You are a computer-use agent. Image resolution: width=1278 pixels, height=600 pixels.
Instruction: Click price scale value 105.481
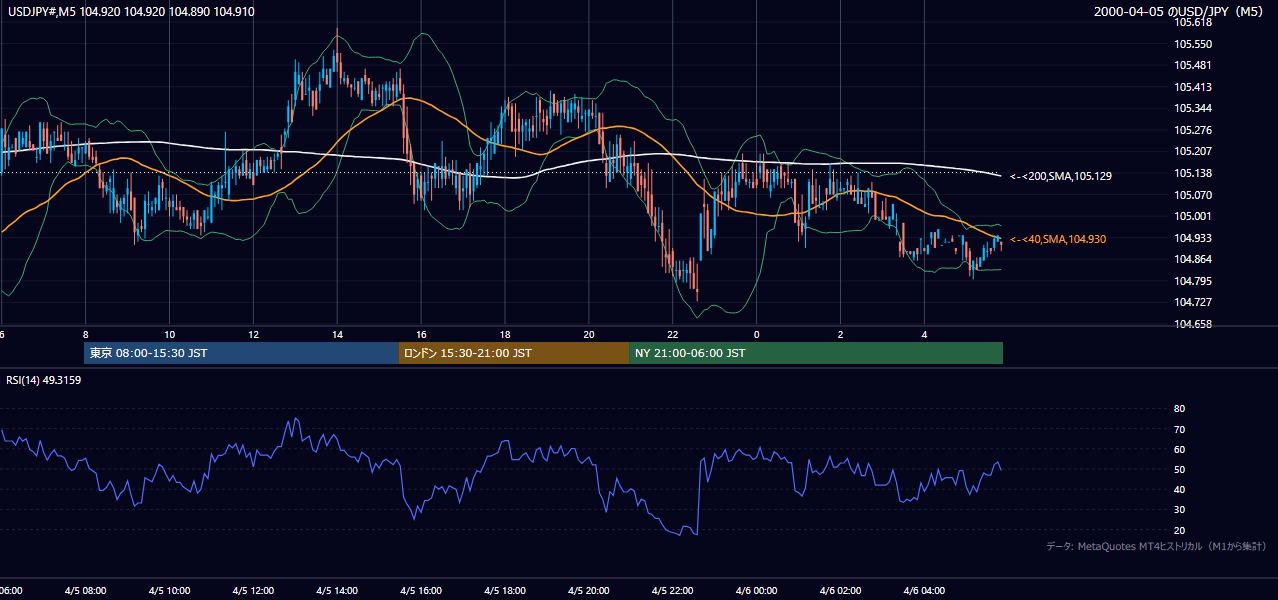tap(1192, 65)
